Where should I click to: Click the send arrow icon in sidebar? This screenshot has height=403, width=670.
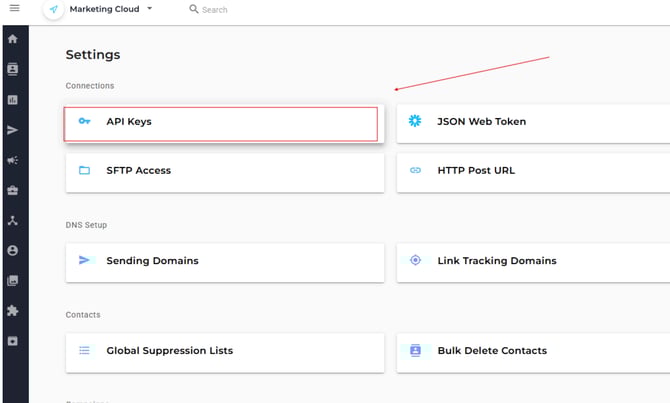coord(13,130)
